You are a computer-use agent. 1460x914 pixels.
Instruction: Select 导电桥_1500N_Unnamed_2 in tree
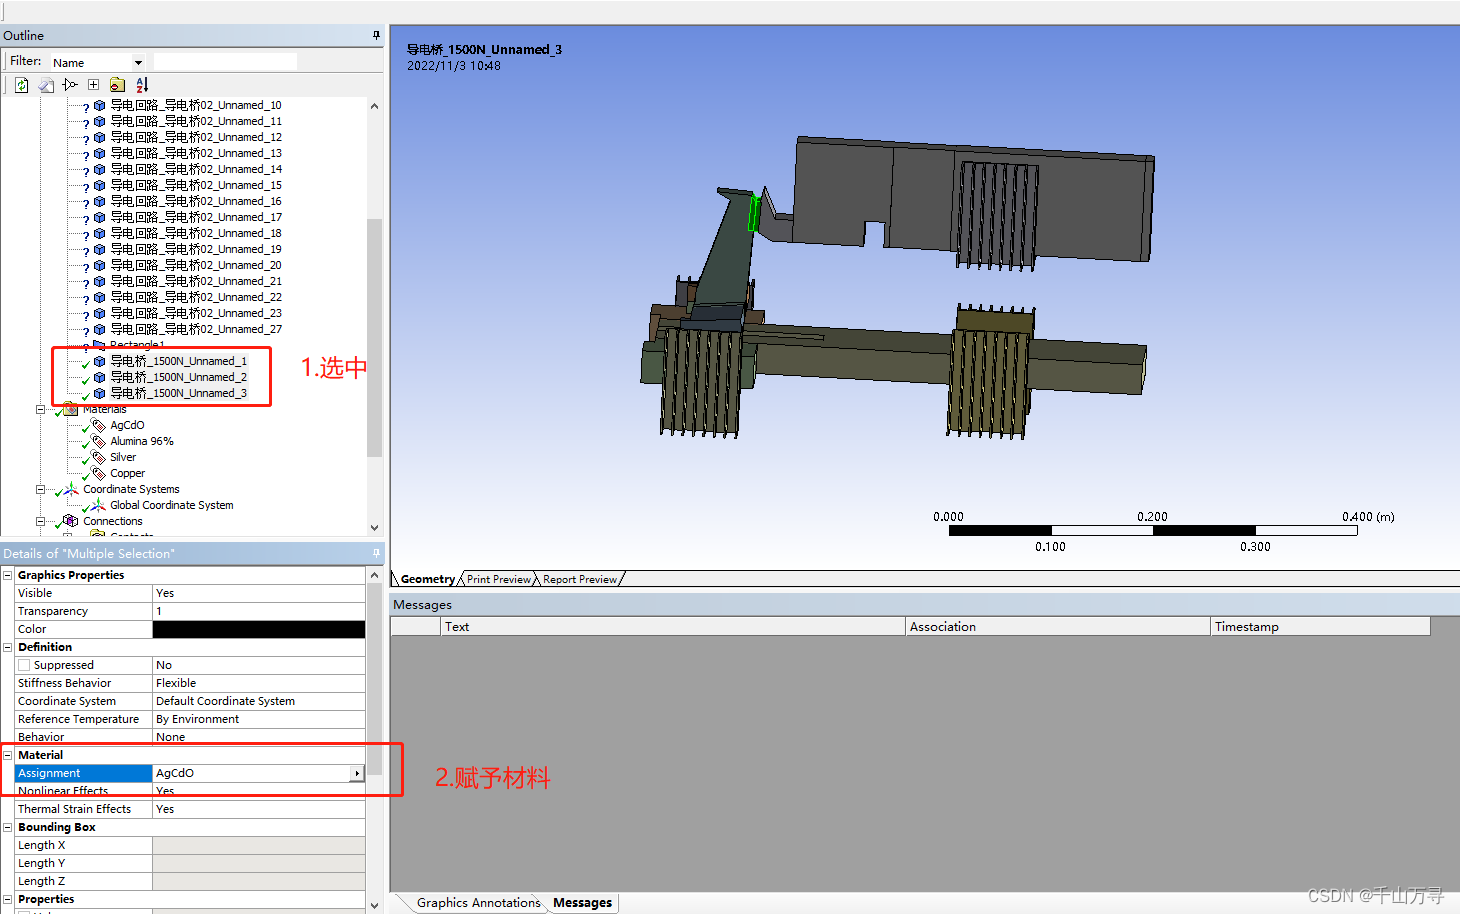click(178, 377)
